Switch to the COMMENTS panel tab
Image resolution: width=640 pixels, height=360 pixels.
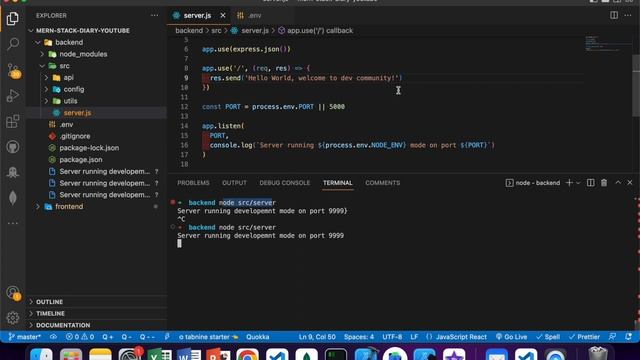tap(382, 183)
